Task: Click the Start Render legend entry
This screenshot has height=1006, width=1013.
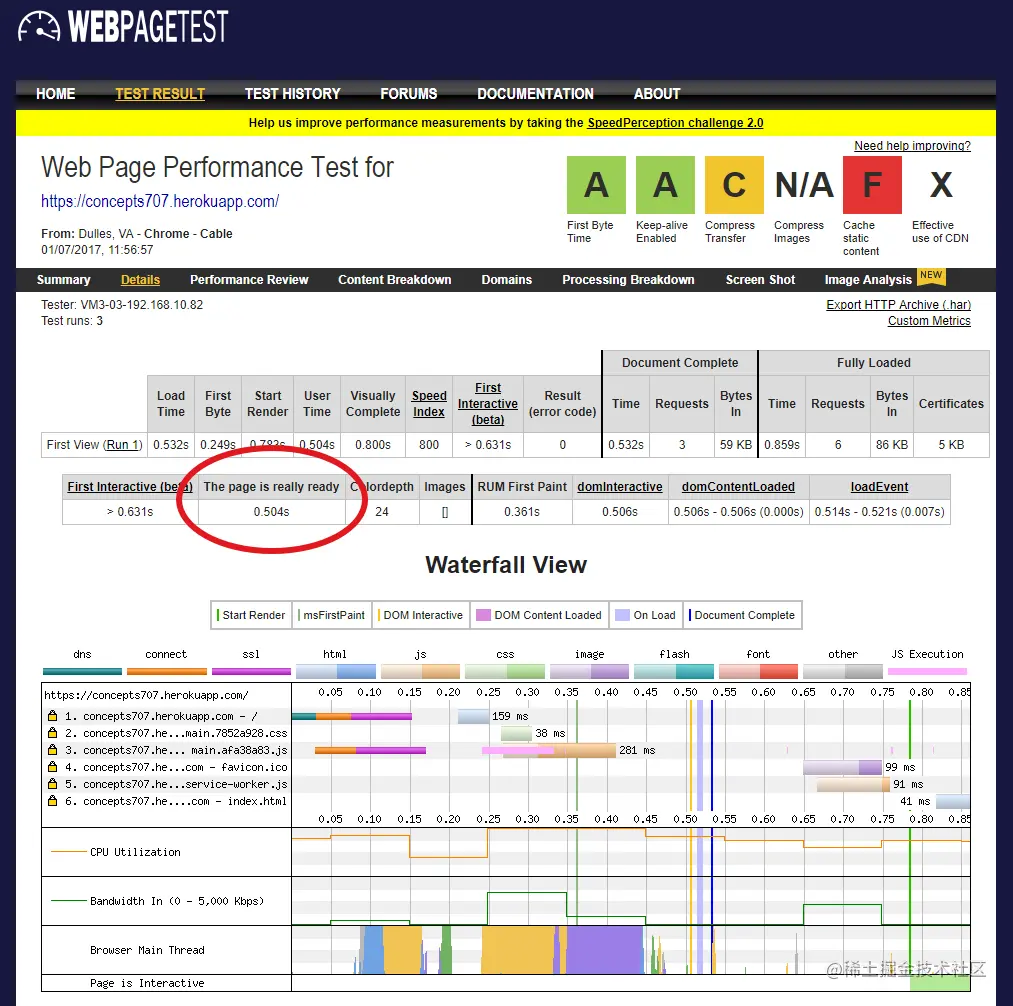Action: coord(251,615)
